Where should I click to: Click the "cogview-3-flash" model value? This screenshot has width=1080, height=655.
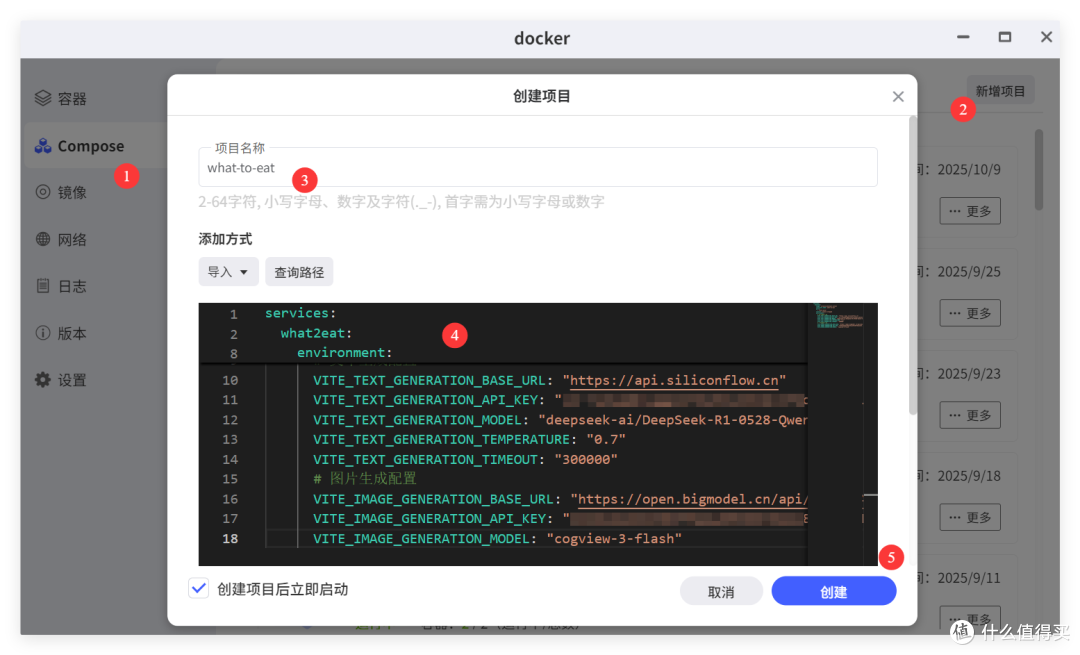[614, 539]
